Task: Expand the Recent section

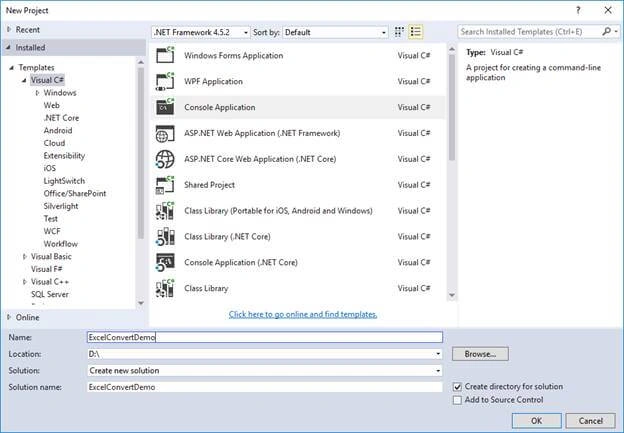Action: [x=9, y=29]
